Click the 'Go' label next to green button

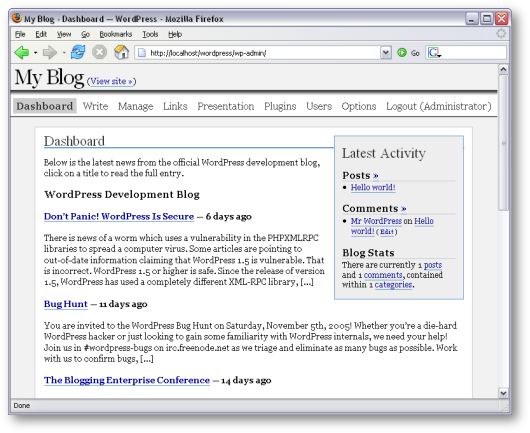pos(415,53)
